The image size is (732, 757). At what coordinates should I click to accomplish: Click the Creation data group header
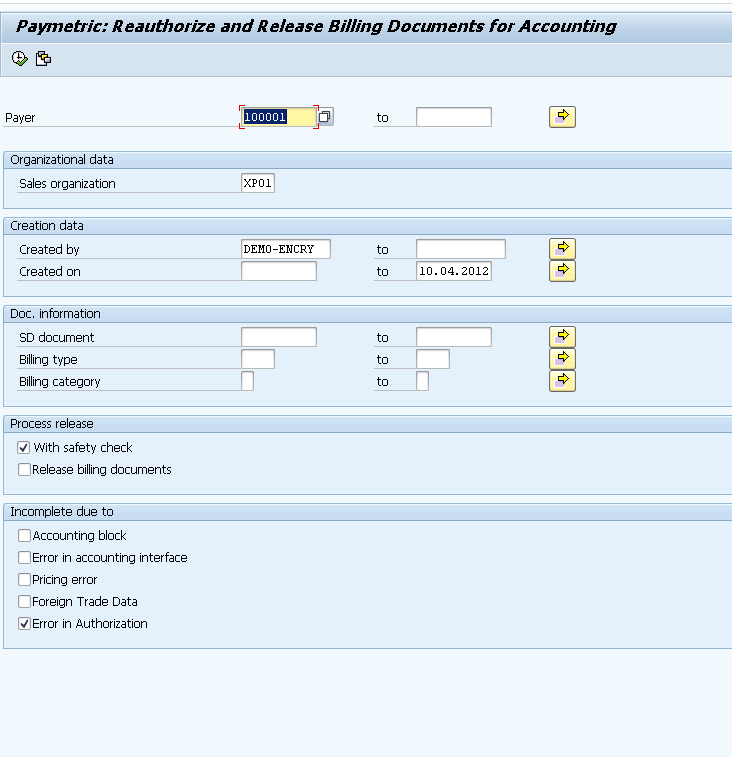(x=47, y=226)
